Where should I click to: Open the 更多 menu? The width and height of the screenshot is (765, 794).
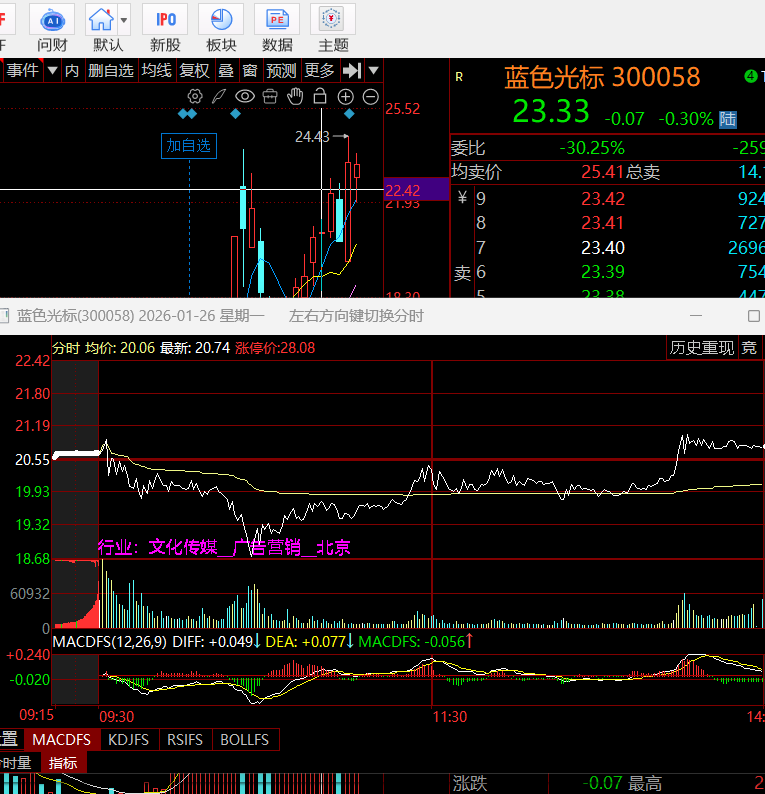coord(319,70)
